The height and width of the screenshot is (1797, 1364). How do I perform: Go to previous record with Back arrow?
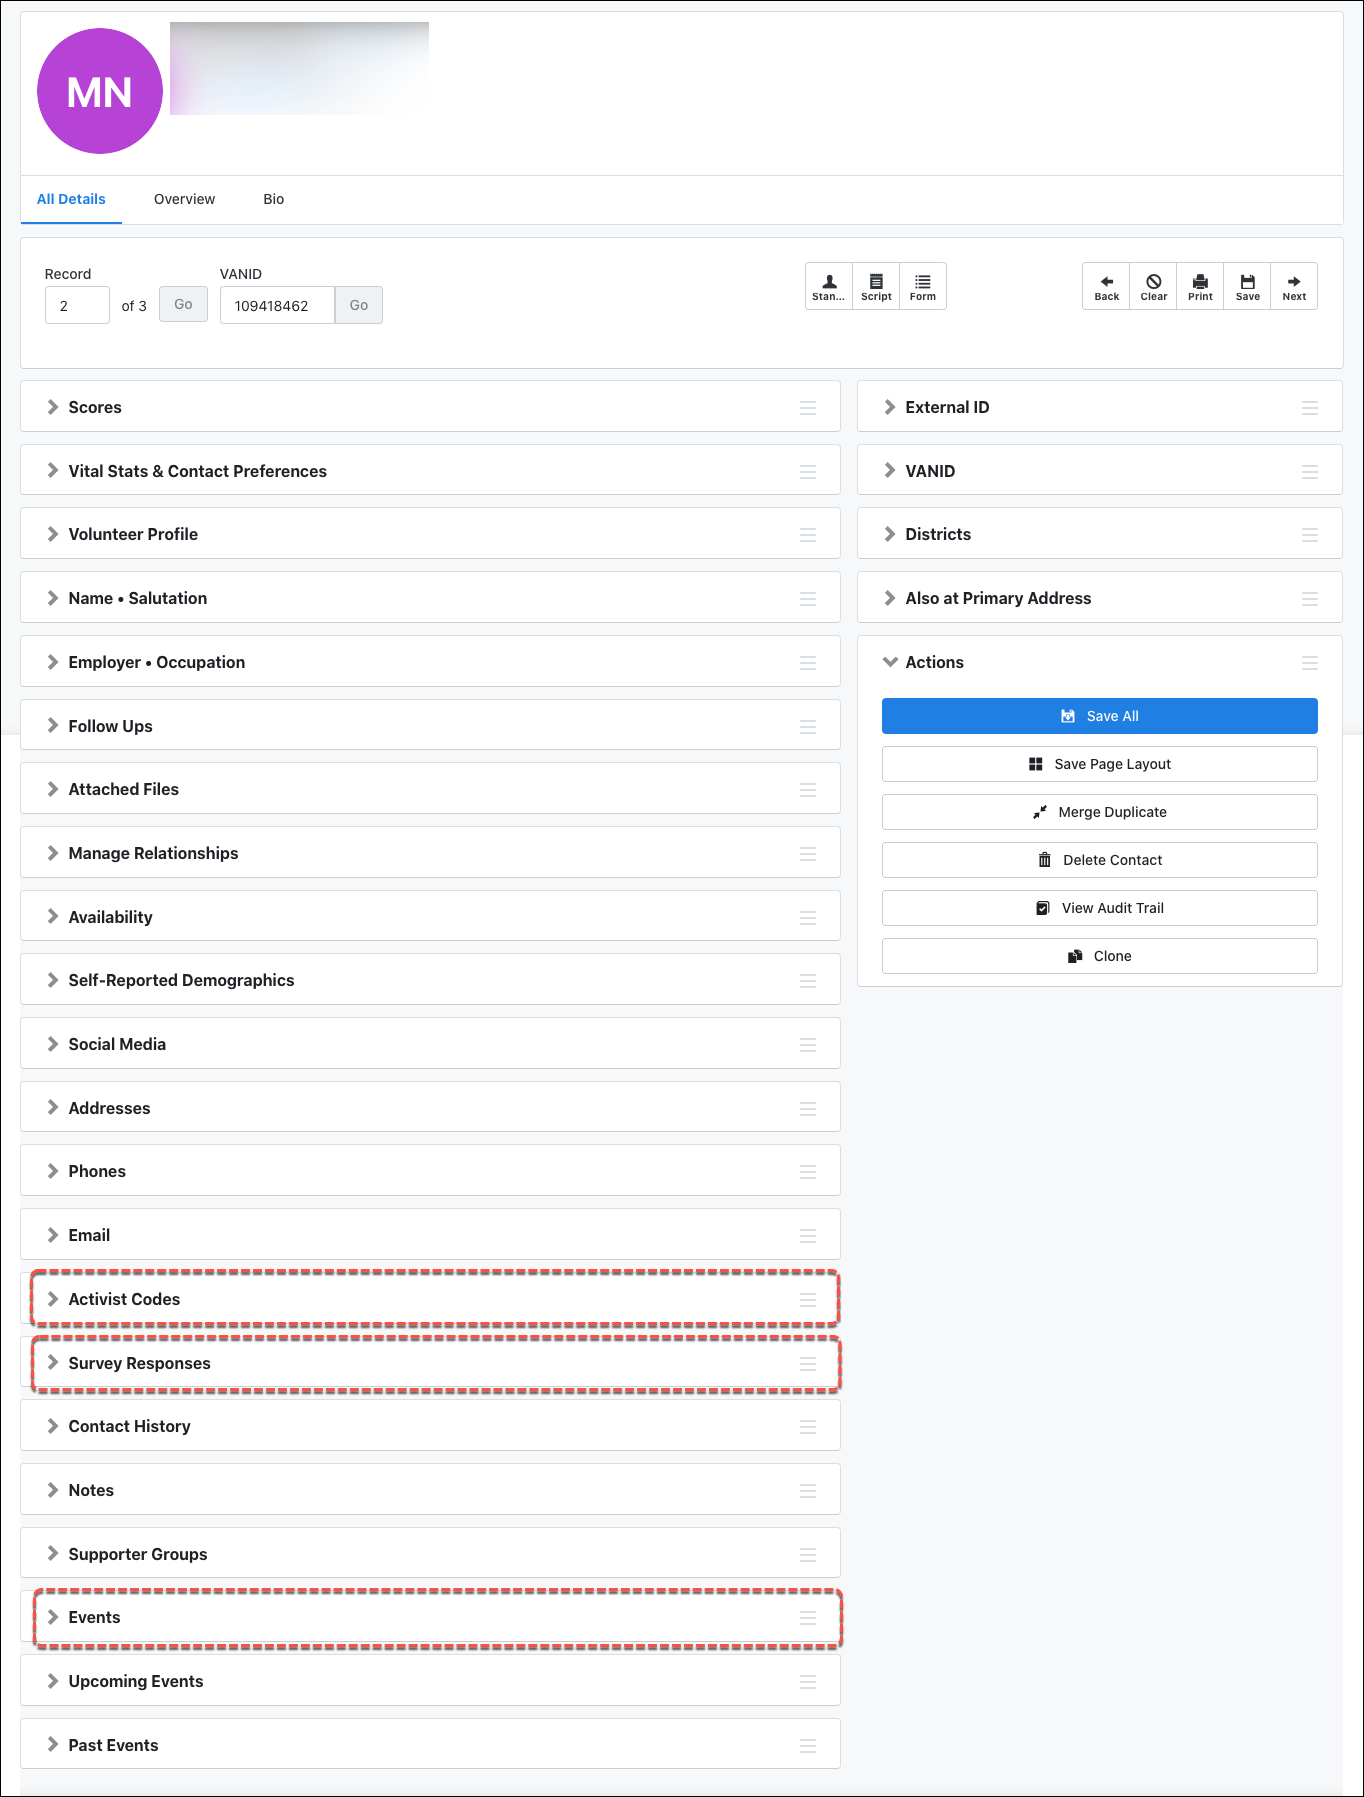point(1106,287)
